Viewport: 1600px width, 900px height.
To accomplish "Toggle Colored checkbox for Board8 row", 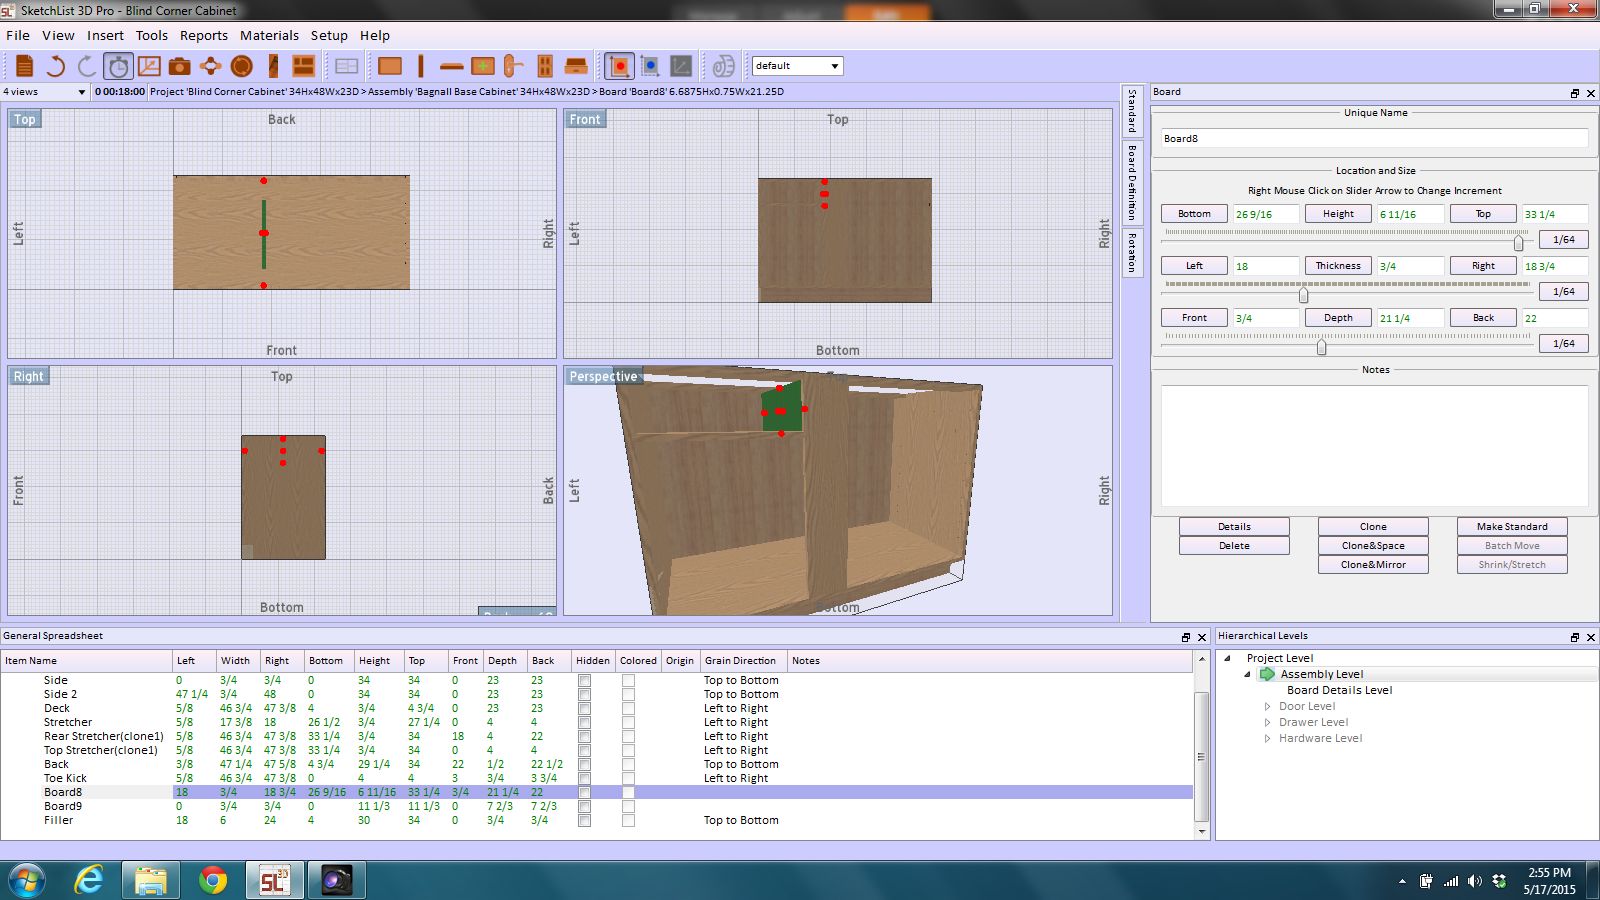I will pos(628,792).
